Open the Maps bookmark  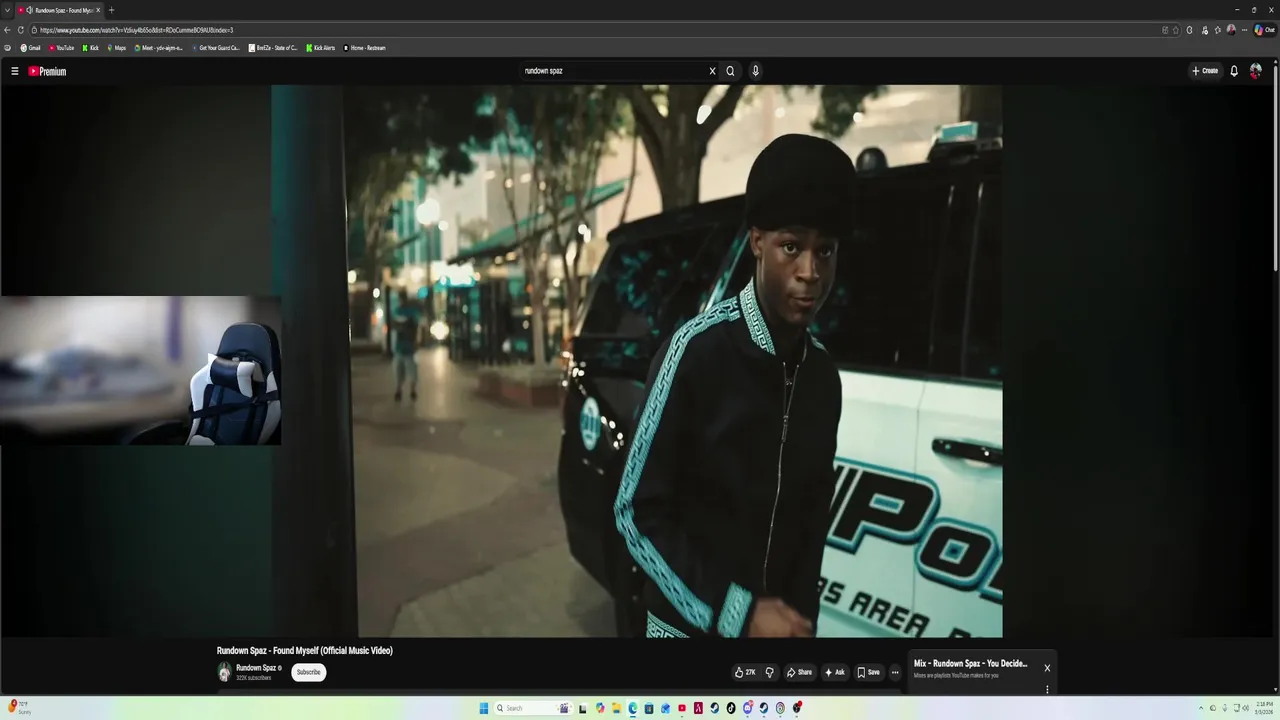[116, 48]
